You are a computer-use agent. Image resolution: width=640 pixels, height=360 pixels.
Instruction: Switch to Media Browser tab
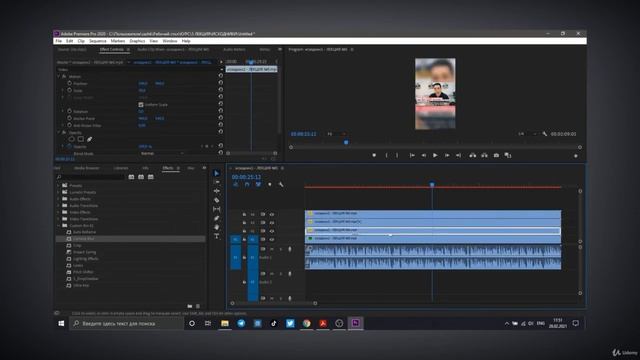pyautogui.click(x=86, y=168)
